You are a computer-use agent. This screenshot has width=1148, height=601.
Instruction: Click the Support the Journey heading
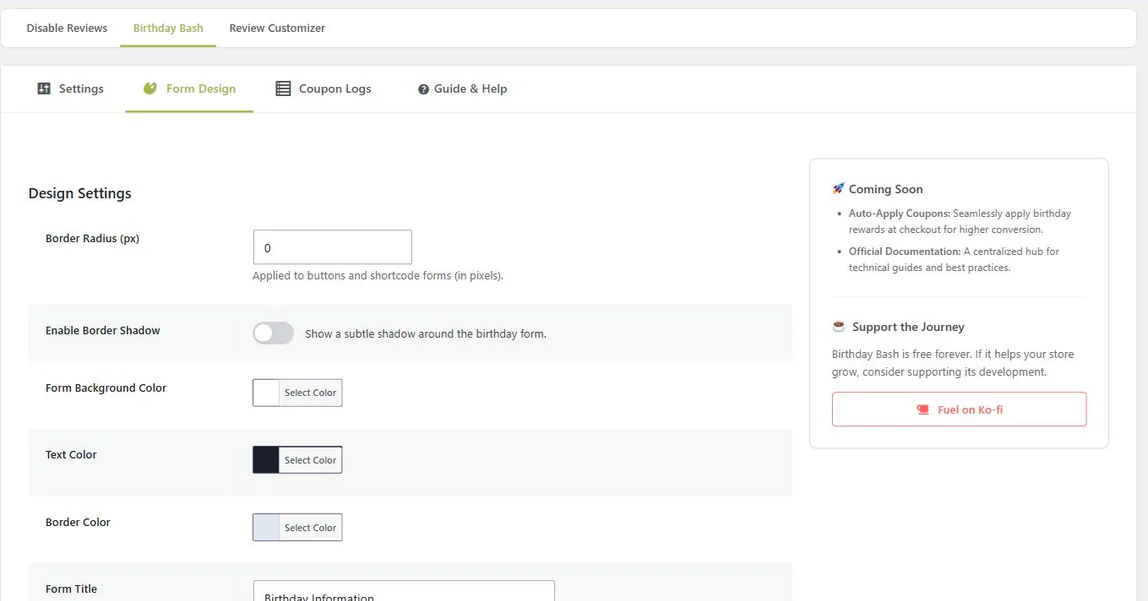tap(908, 326)
